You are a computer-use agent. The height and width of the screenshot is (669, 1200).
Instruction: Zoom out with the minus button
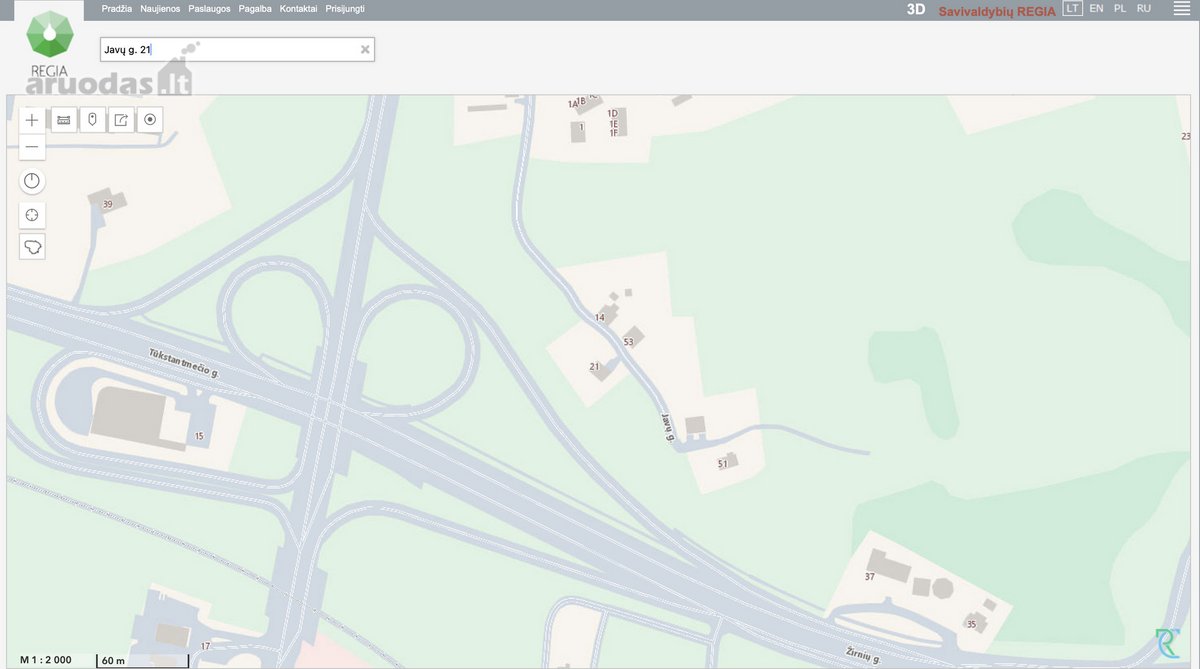32,147
